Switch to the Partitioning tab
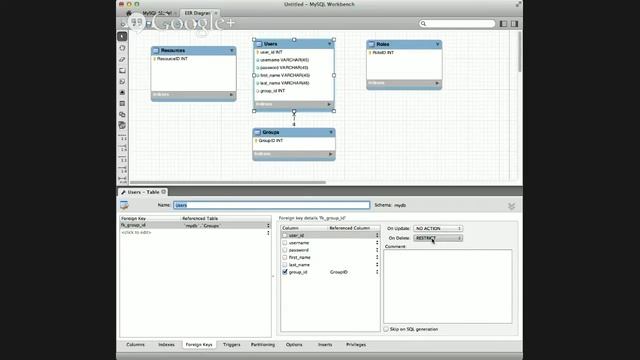The height and width of the screenshot is (360, 640). (x=263, y=345)
